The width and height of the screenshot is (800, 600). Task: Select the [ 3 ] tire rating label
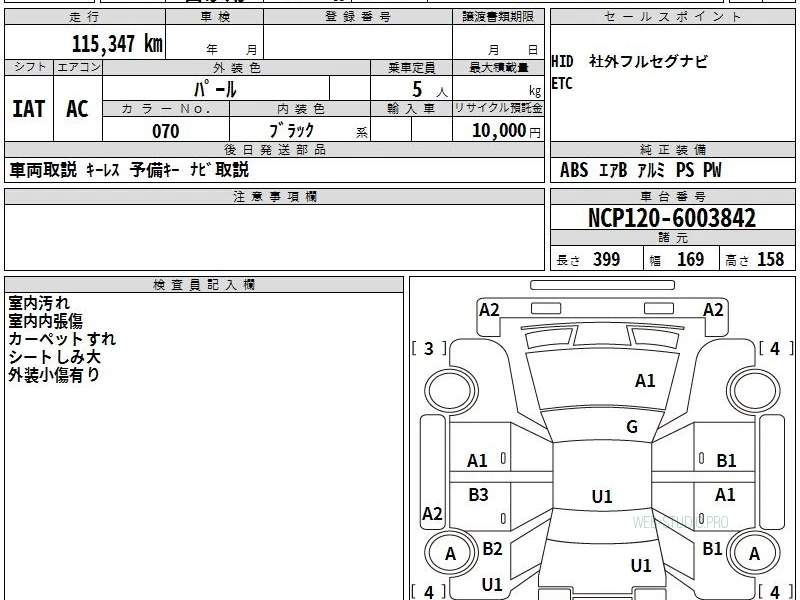click(x=429, y=348)
